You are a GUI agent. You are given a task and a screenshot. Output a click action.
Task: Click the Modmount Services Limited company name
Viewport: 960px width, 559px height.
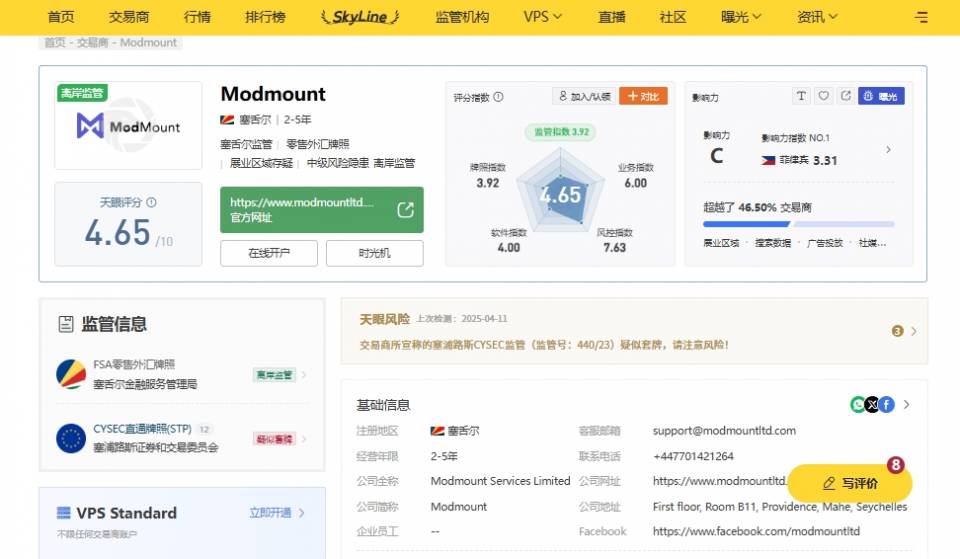pos(500,481)
